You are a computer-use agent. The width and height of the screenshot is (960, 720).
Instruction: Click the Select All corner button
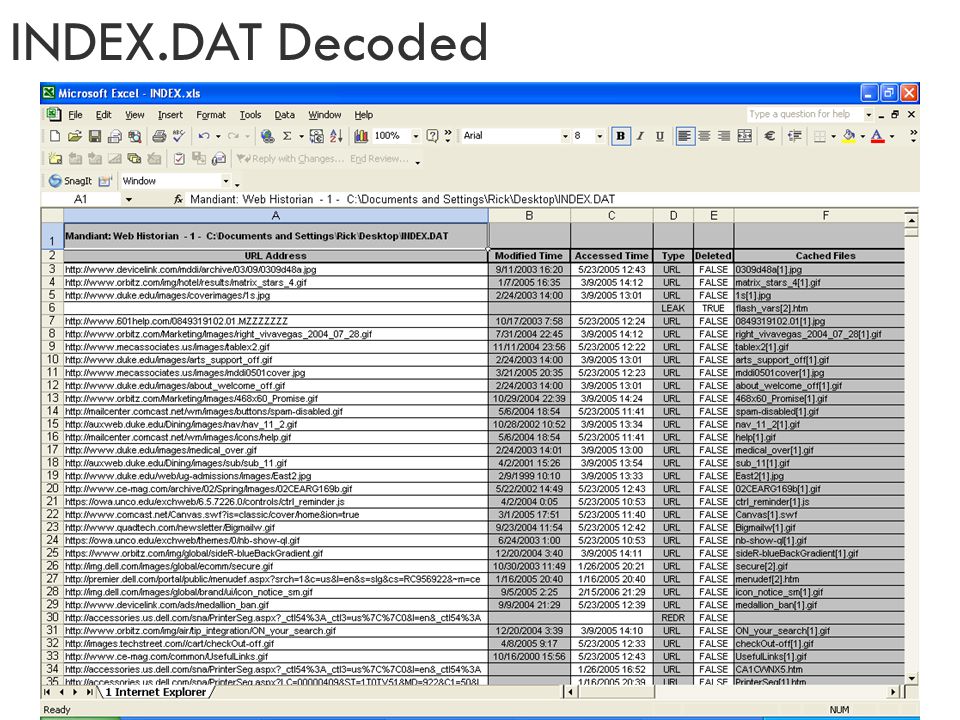(52, 216)
